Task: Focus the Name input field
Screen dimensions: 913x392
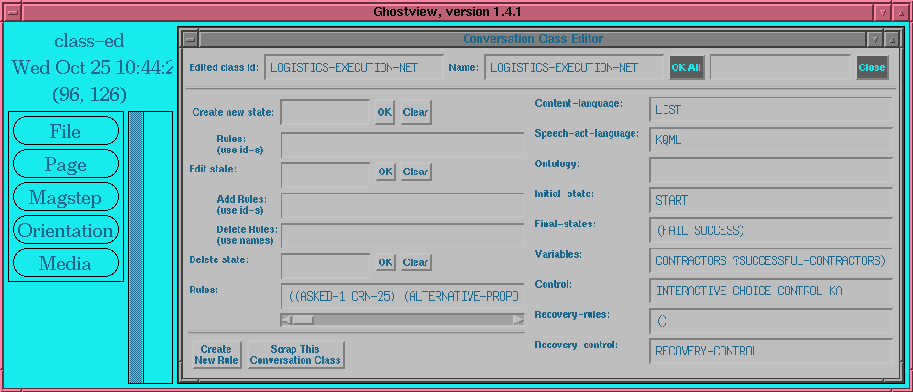Action: point(573,68)
